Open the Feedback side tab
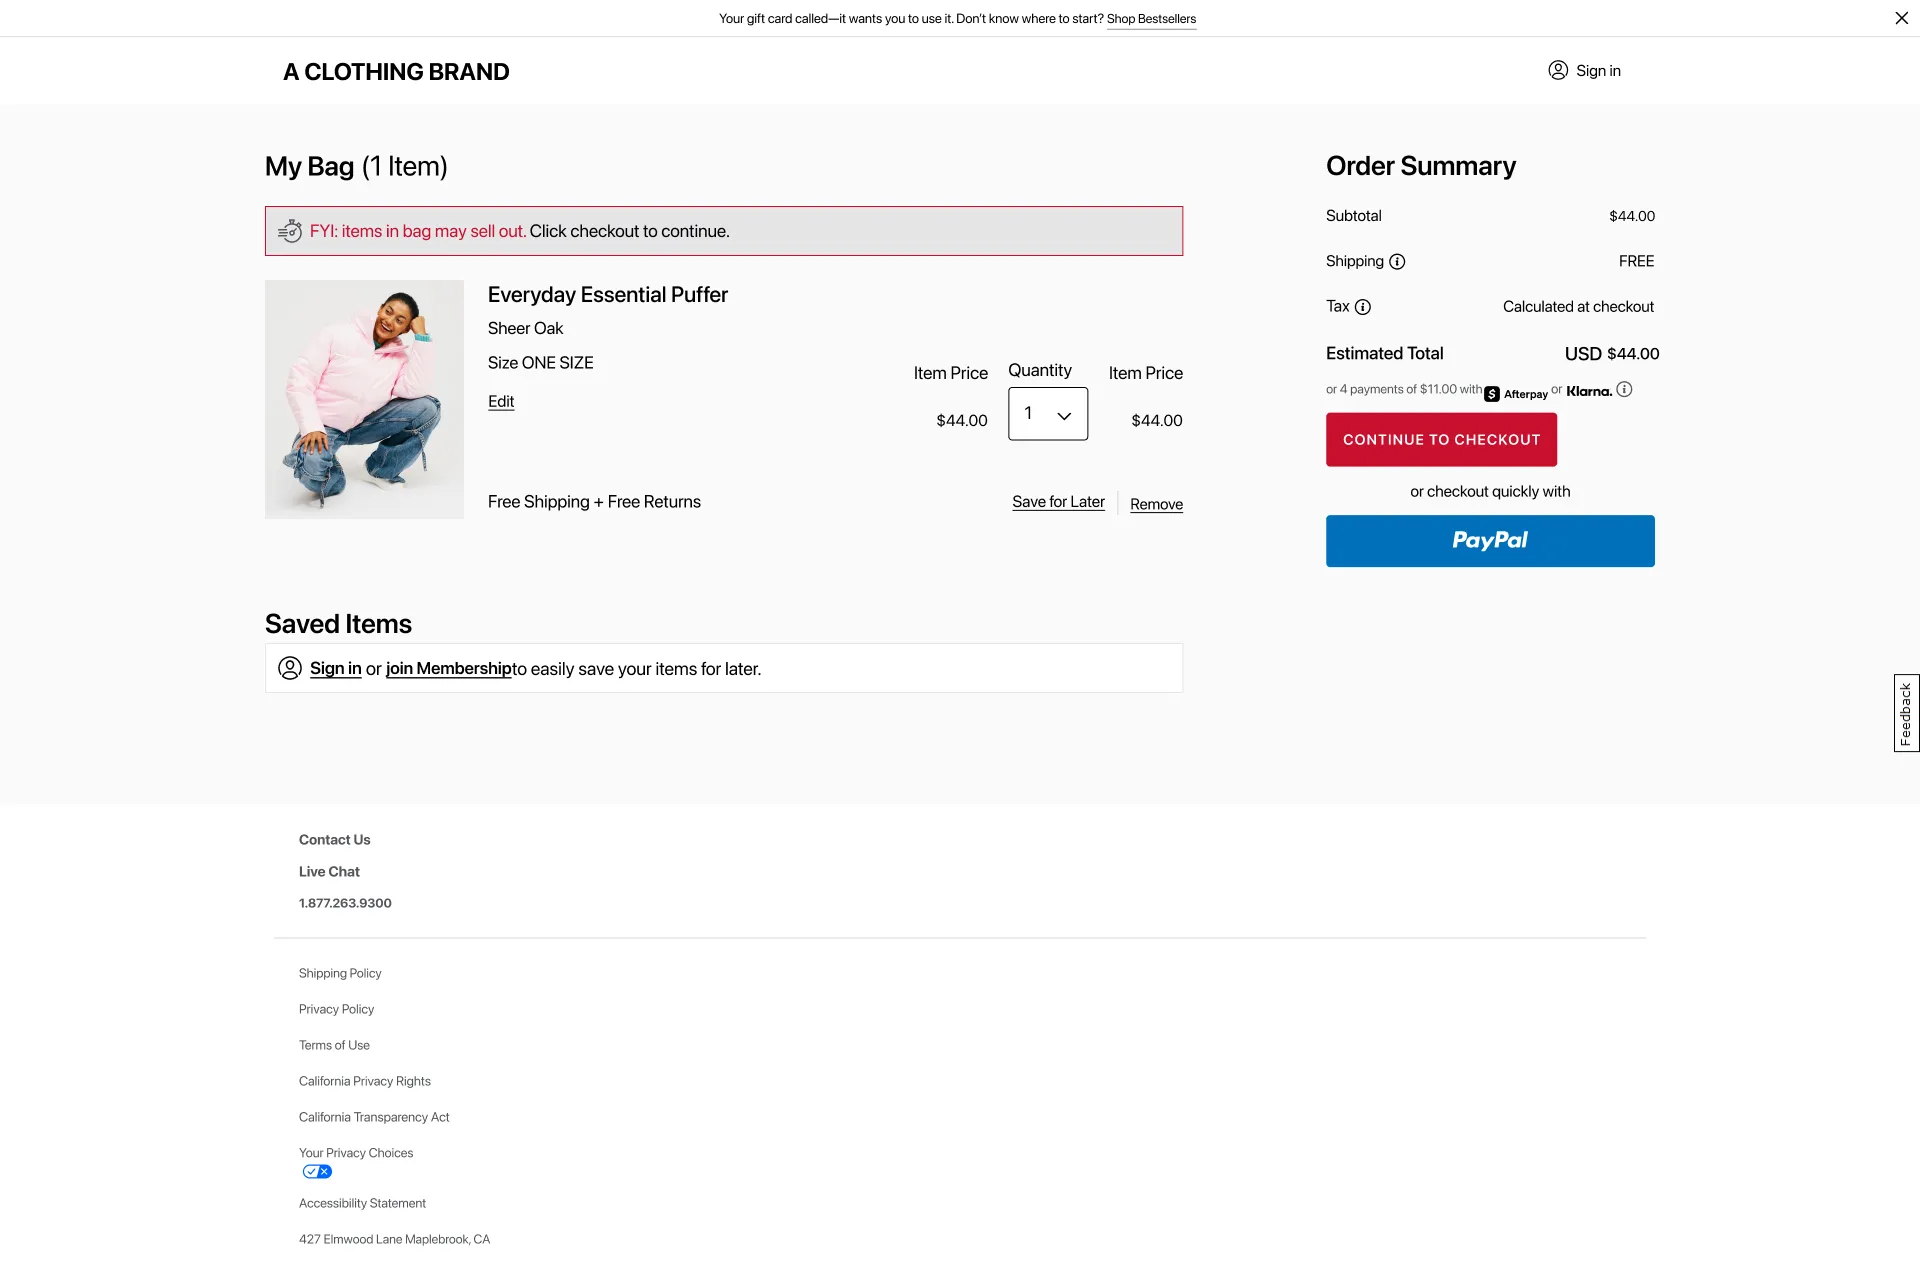 [1905, 713]
